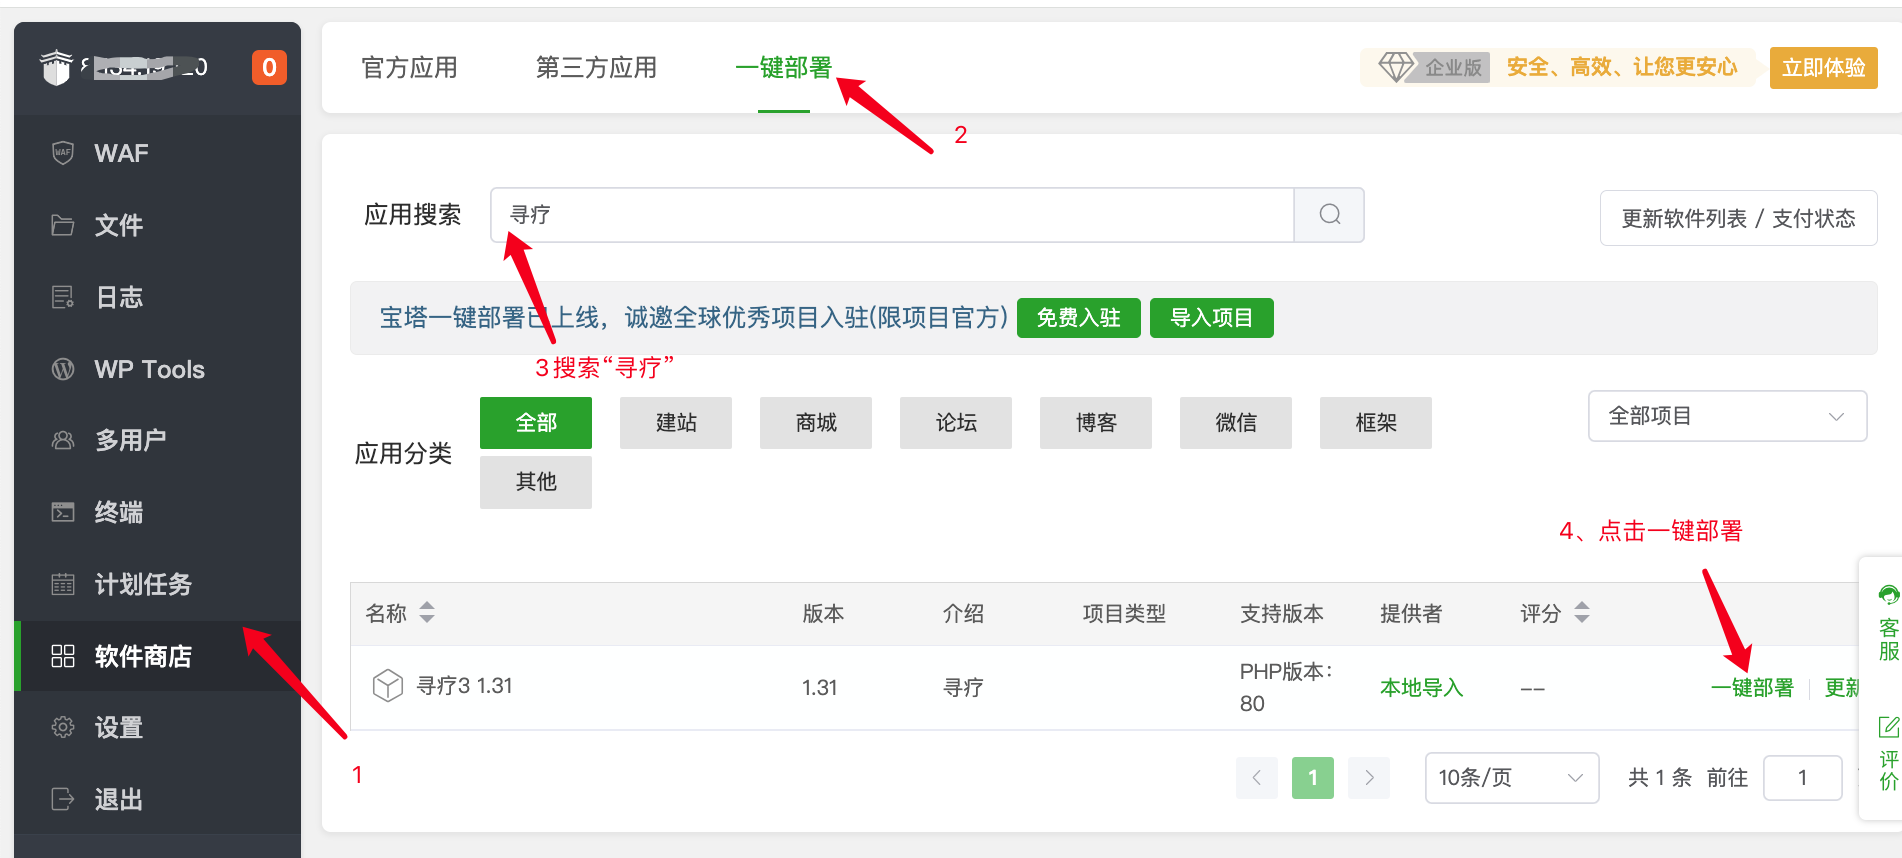Focus the 前往 page number input
The image size is (1902, 858).
1802,778
